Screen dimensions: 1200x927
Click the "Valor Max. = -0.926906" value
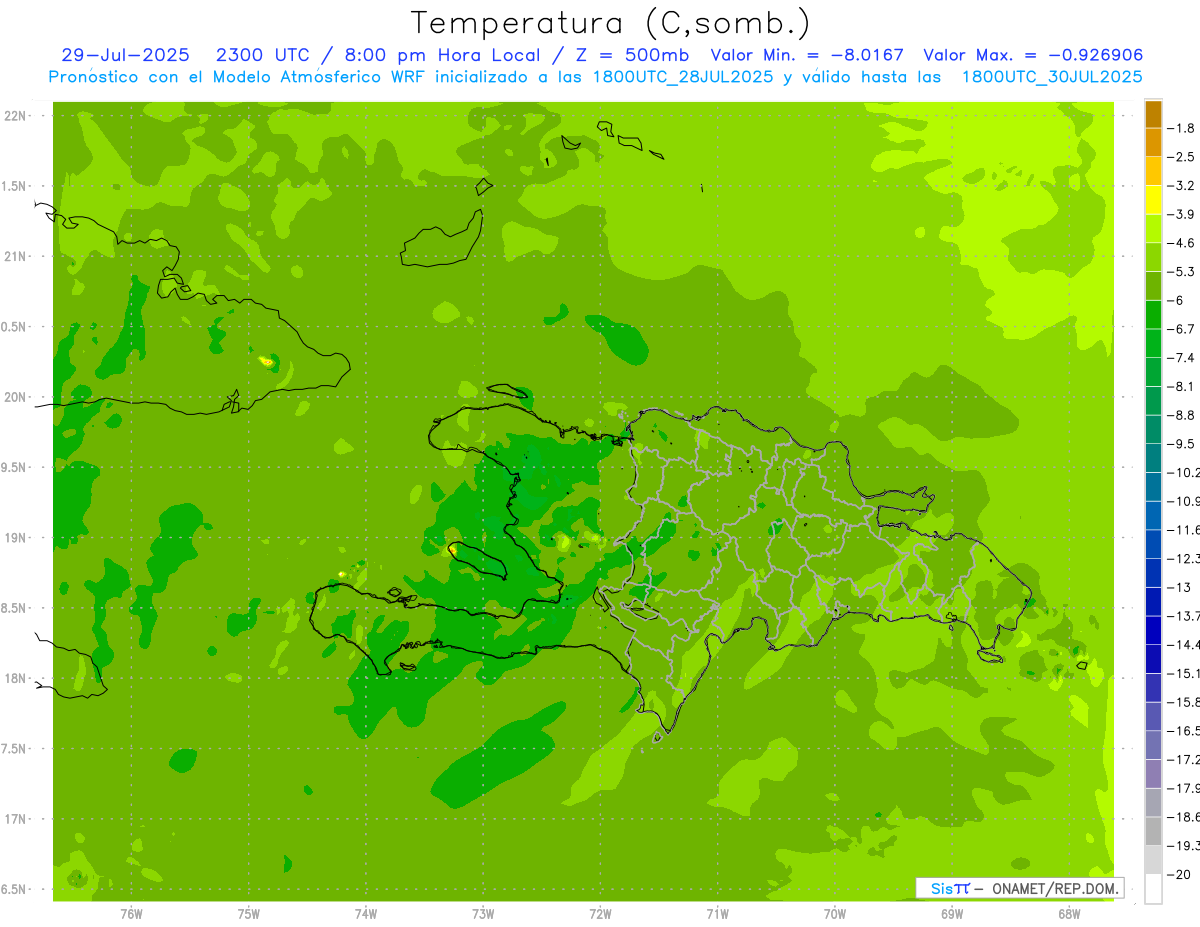click(1033, 55)
